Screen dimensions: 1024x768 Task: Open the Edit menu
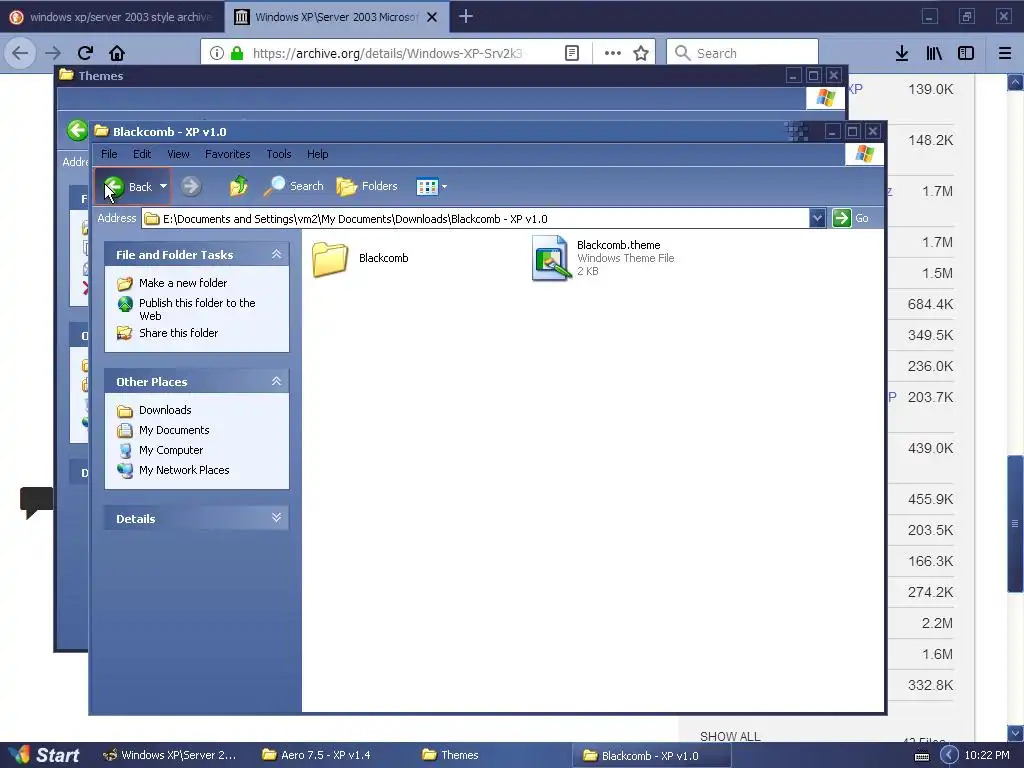[x=142, y=154]
